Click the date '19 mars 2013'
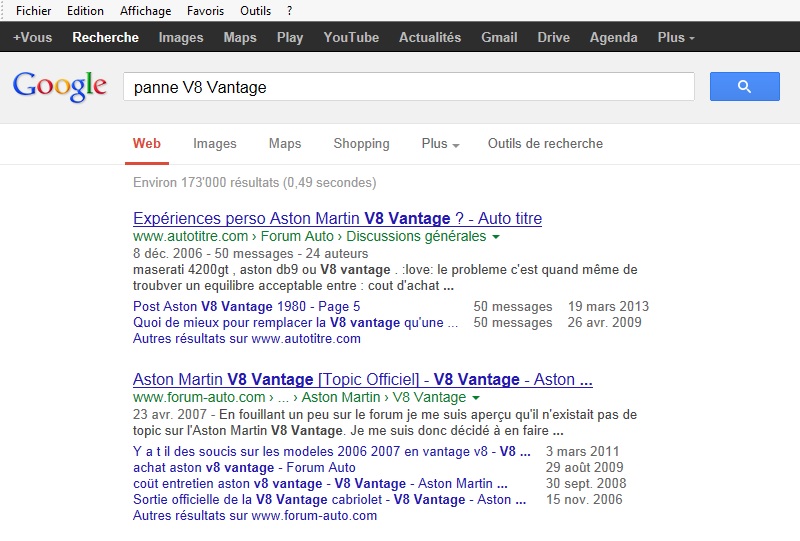Screen dimensions: 800x541 pyautogui.click(x=608, y=306)
